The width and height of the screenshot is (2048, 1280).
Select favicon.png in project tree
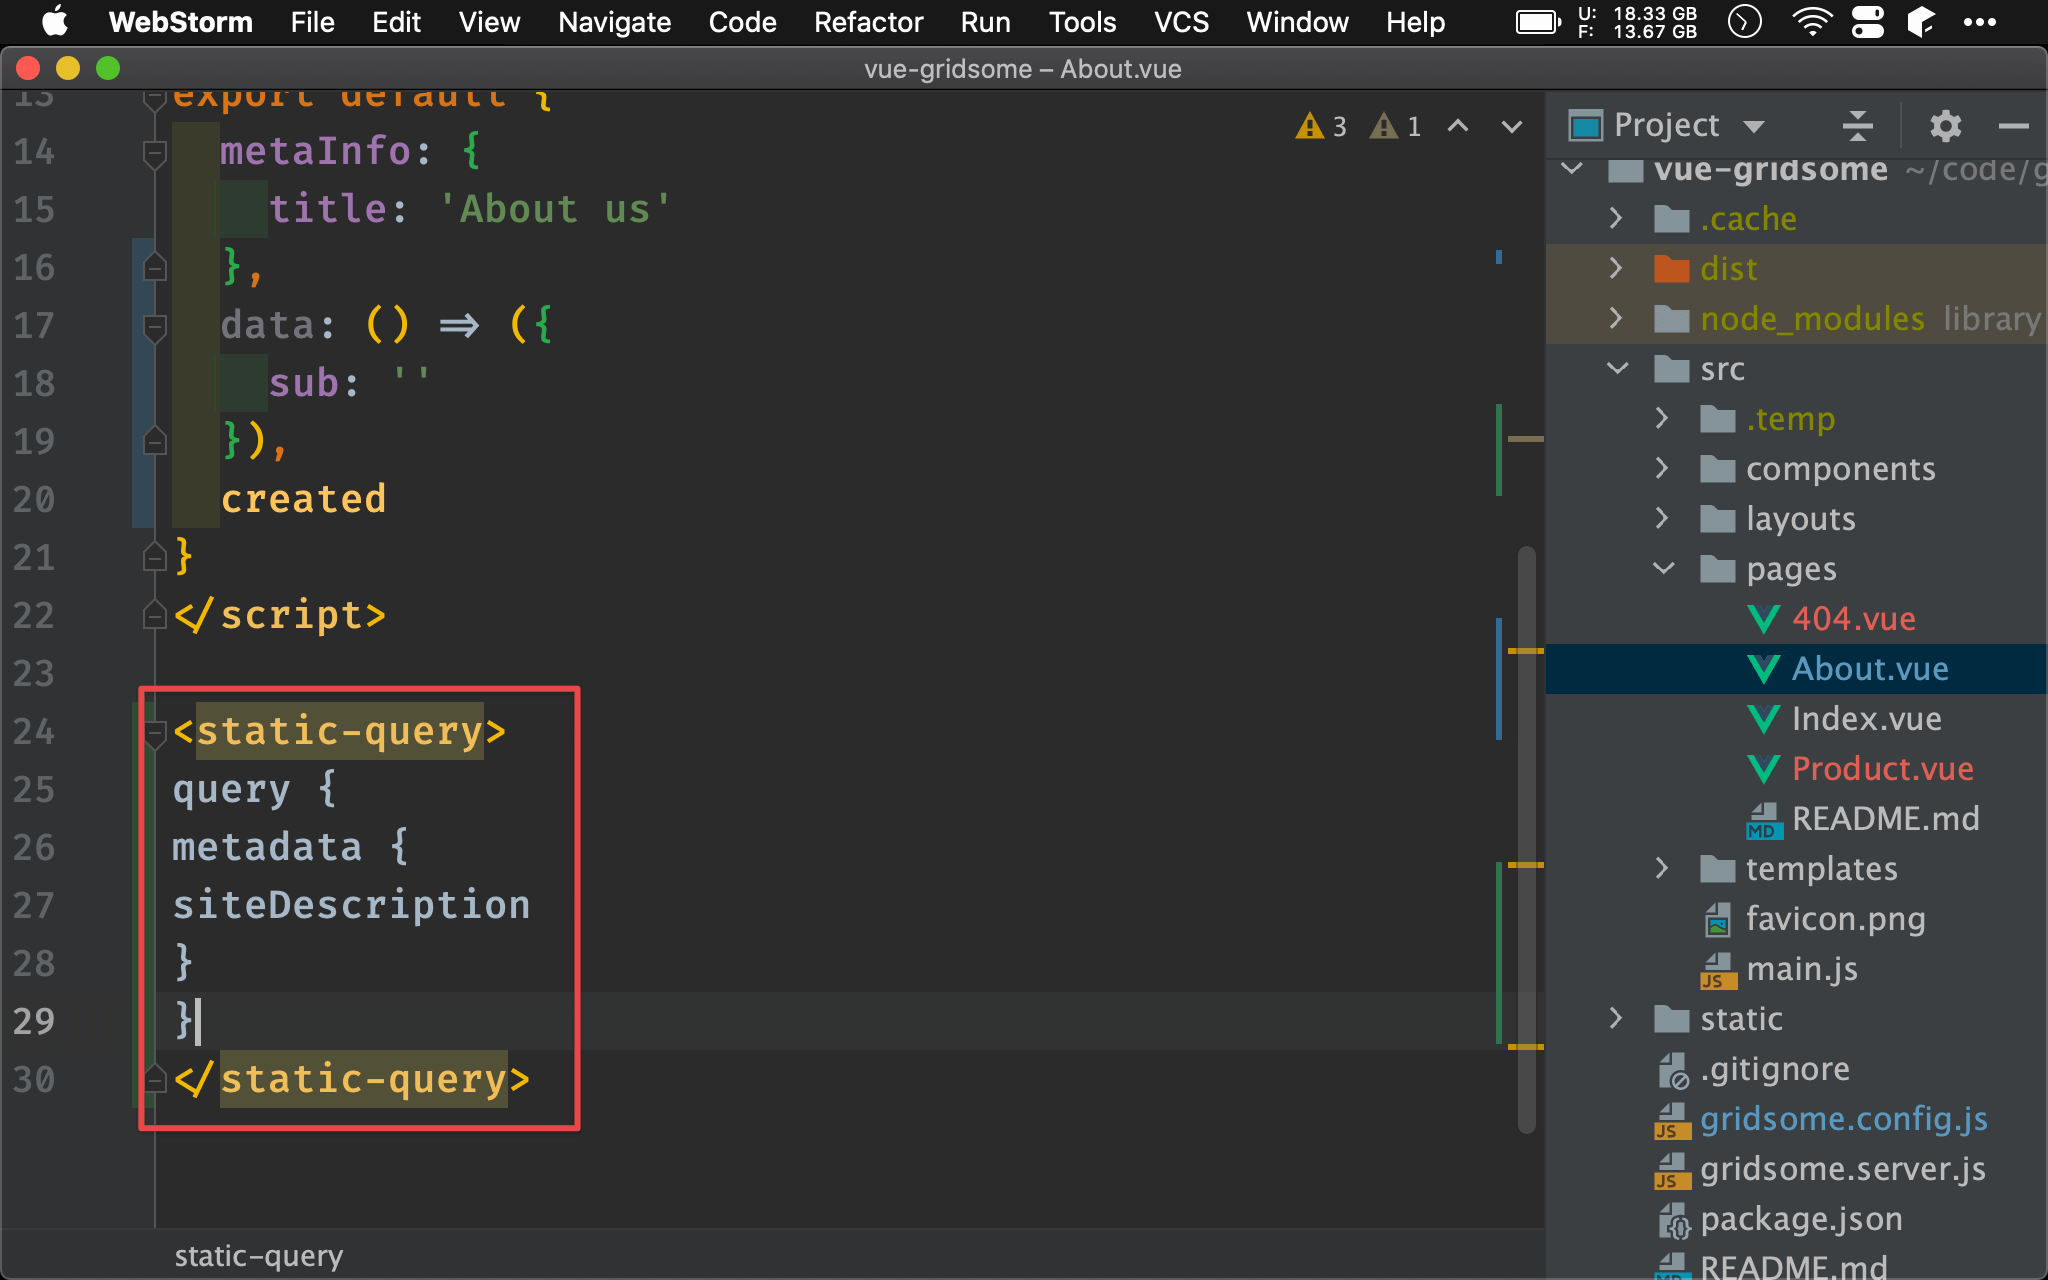pos(1835,919)
